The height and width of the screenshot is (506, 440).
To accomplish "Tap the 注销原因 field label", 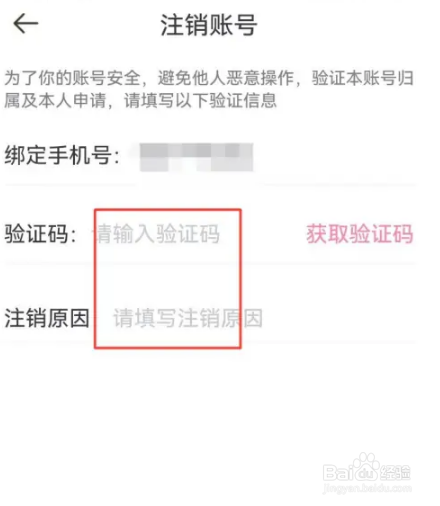I will (x=47, y=318).
